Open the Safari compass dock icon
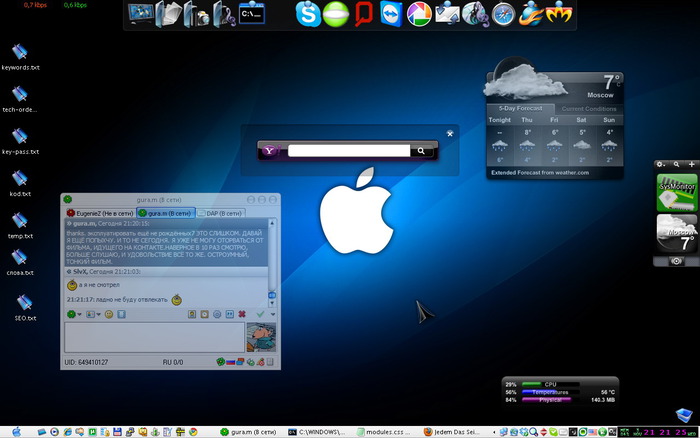This screenshot has width=700, height=438. tap(503, 15)
